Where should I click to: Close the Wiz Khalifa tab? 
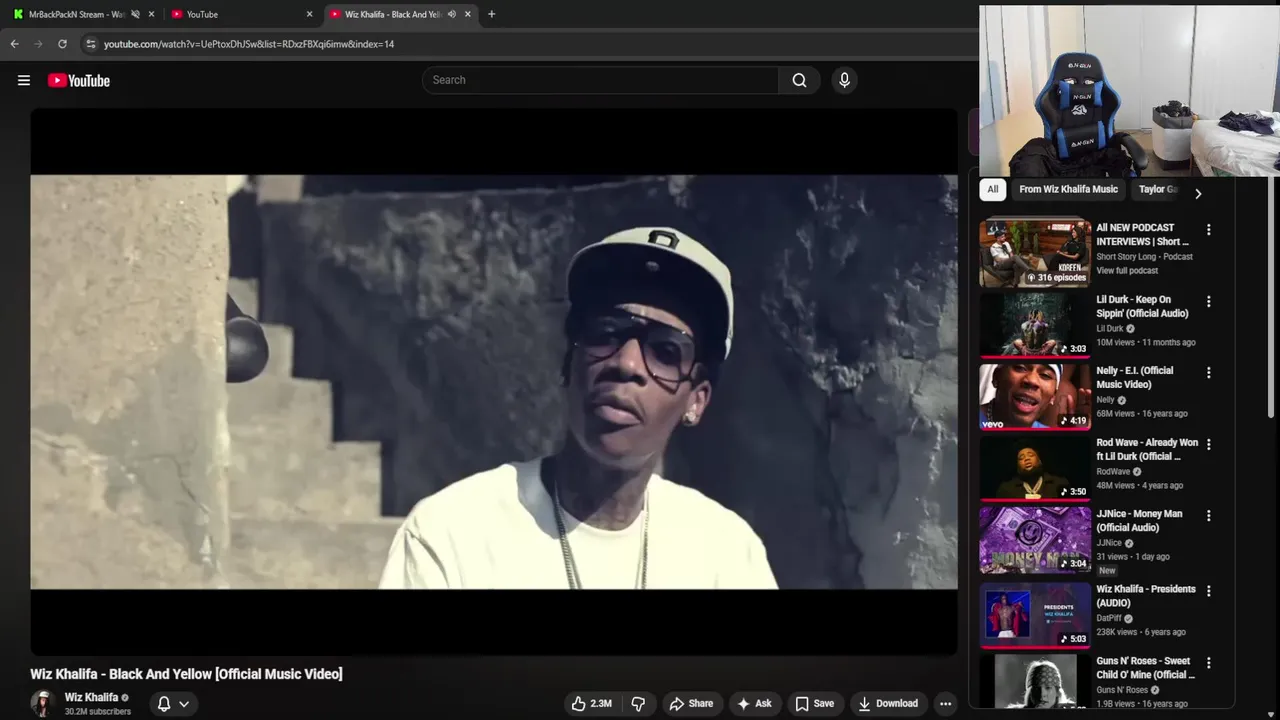pyautogui.click(x=468, y=14)
